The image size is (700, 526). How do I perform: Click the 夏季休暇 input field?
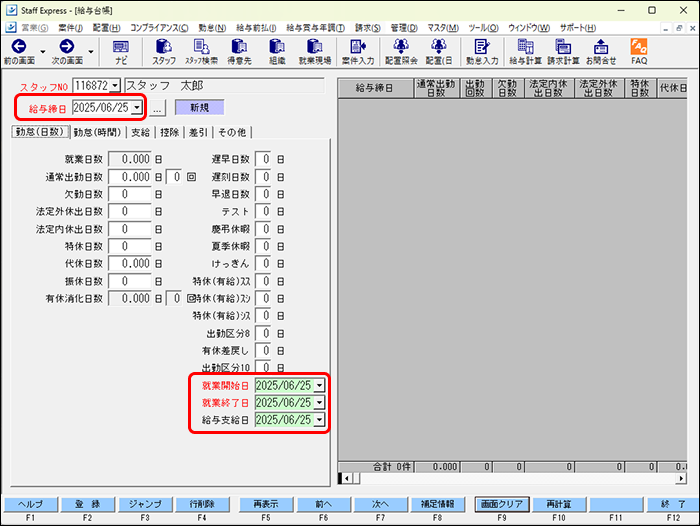click(263, 246)
